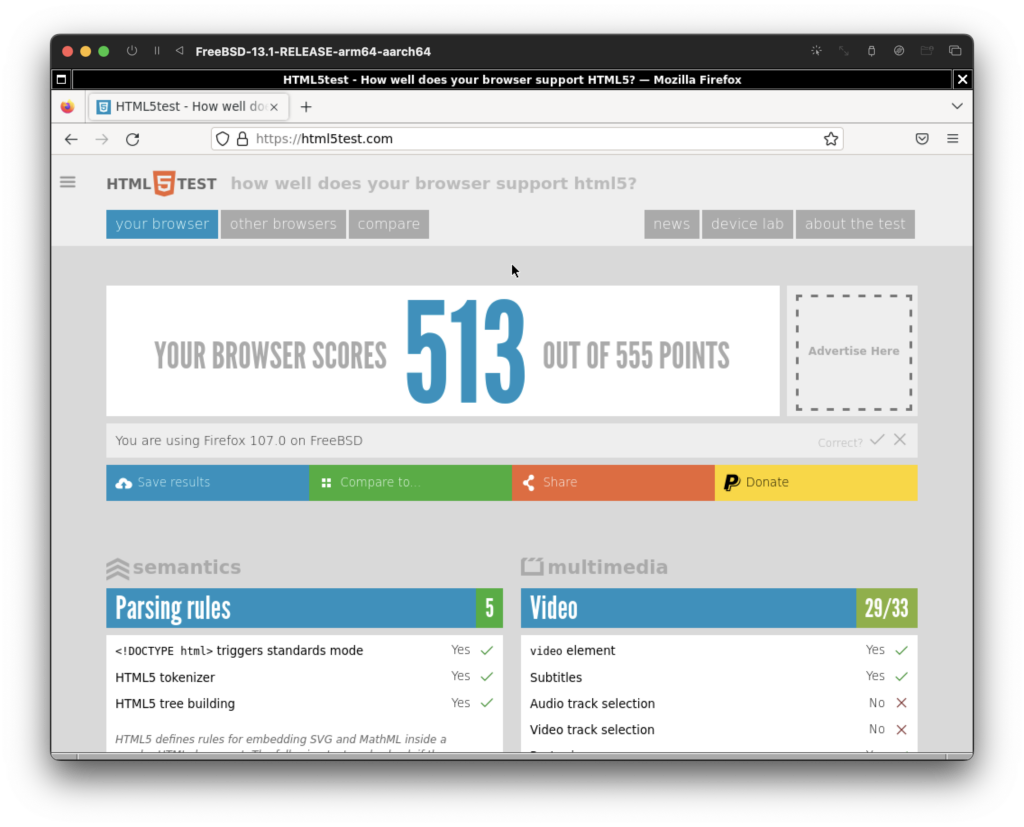Click the HTML5 TEST logo
Screen dimensions: 1024x827
pyautogui.click(x=161, y=184)
